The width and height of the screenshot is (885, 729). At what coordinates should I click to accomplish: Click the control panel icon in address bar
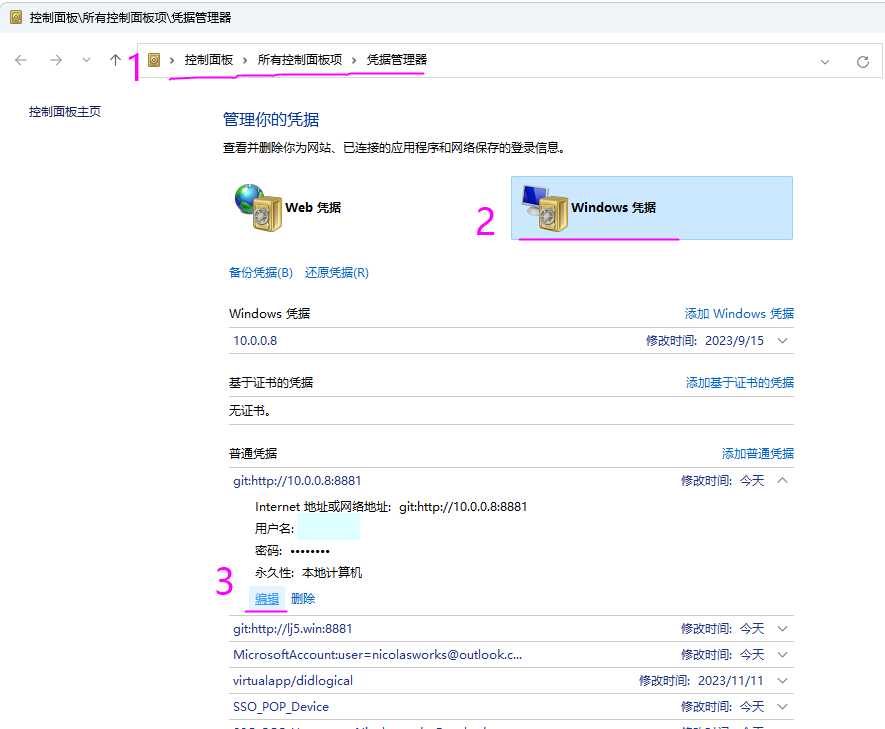point(154,60)
